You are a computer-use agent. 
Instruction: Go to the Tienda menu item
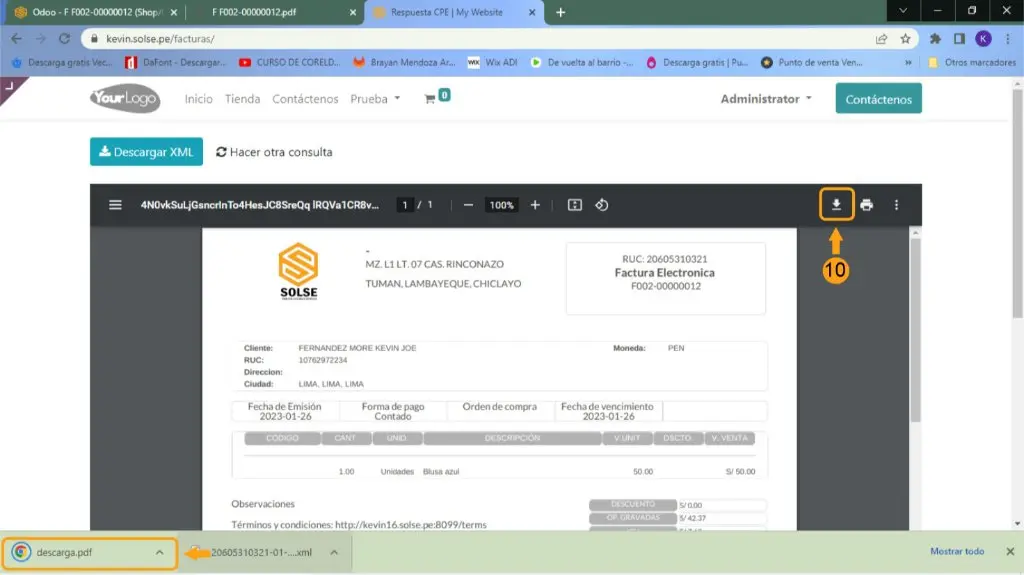click(242, 99)
